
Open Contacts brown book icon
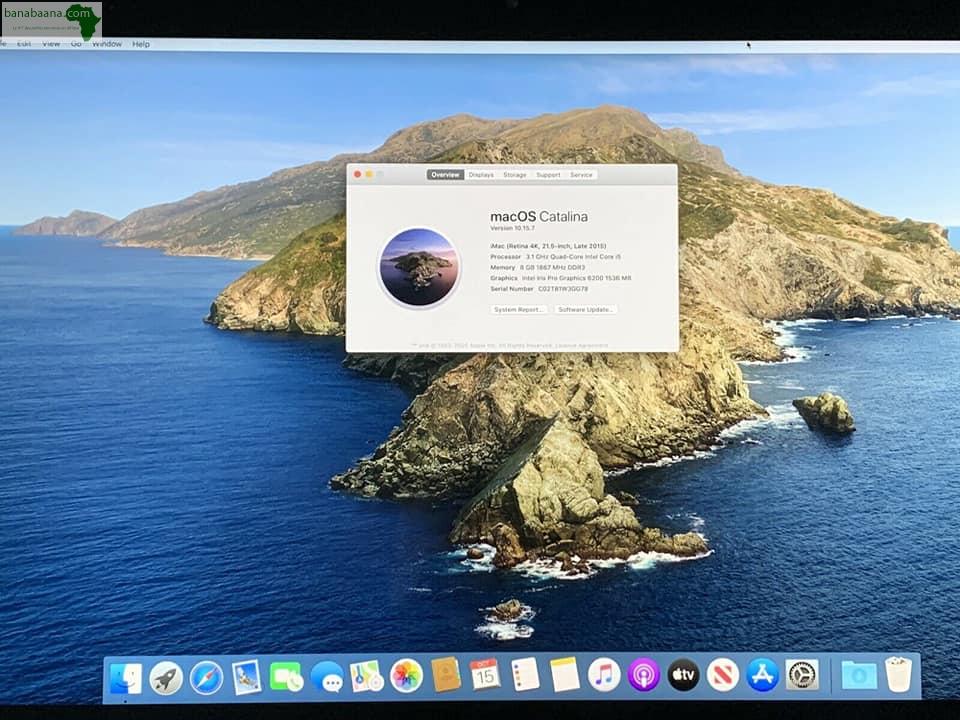[446, 675]
